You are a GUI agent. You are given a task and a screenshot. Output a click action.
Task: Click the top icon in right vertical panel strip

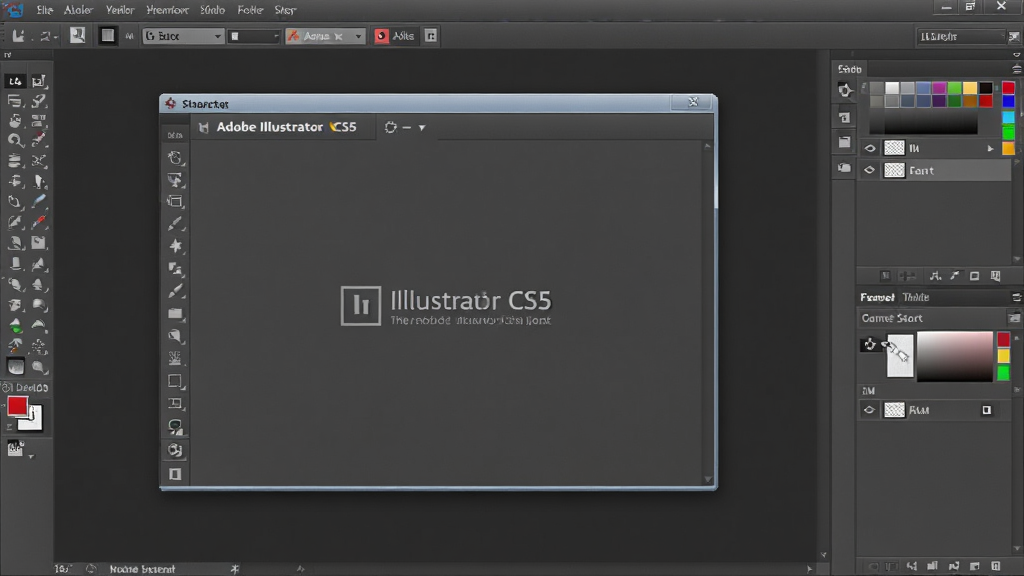coord(844,91)
